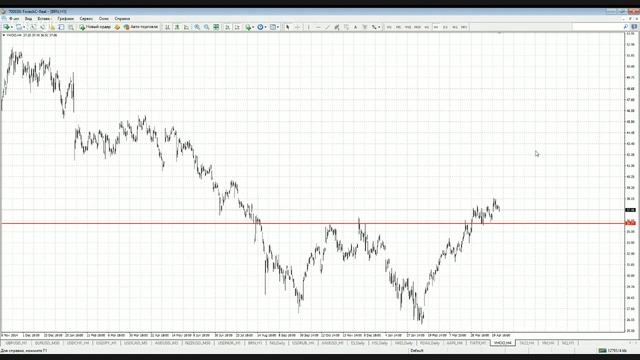Select the Text tool

point(356,27)
